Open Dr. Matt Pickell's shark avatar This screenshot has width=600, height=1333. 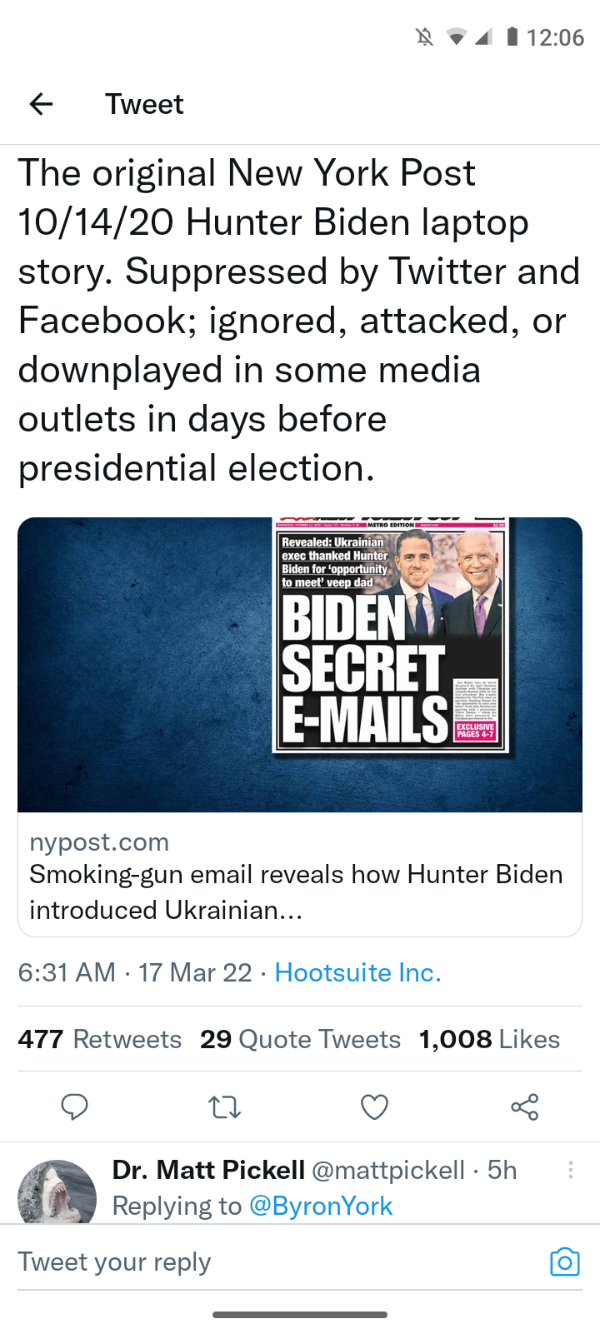click(58, 1194)
